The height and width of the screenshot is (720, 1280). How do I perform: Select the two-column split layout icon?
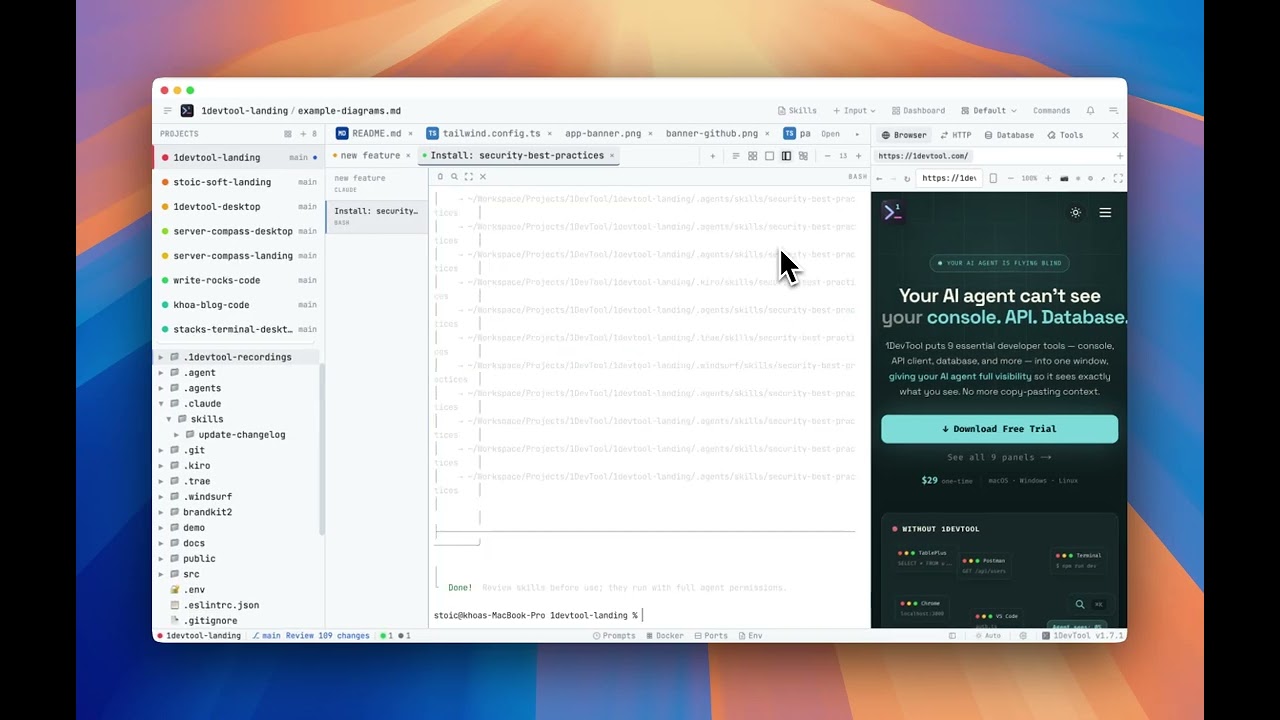coord(786,156)
